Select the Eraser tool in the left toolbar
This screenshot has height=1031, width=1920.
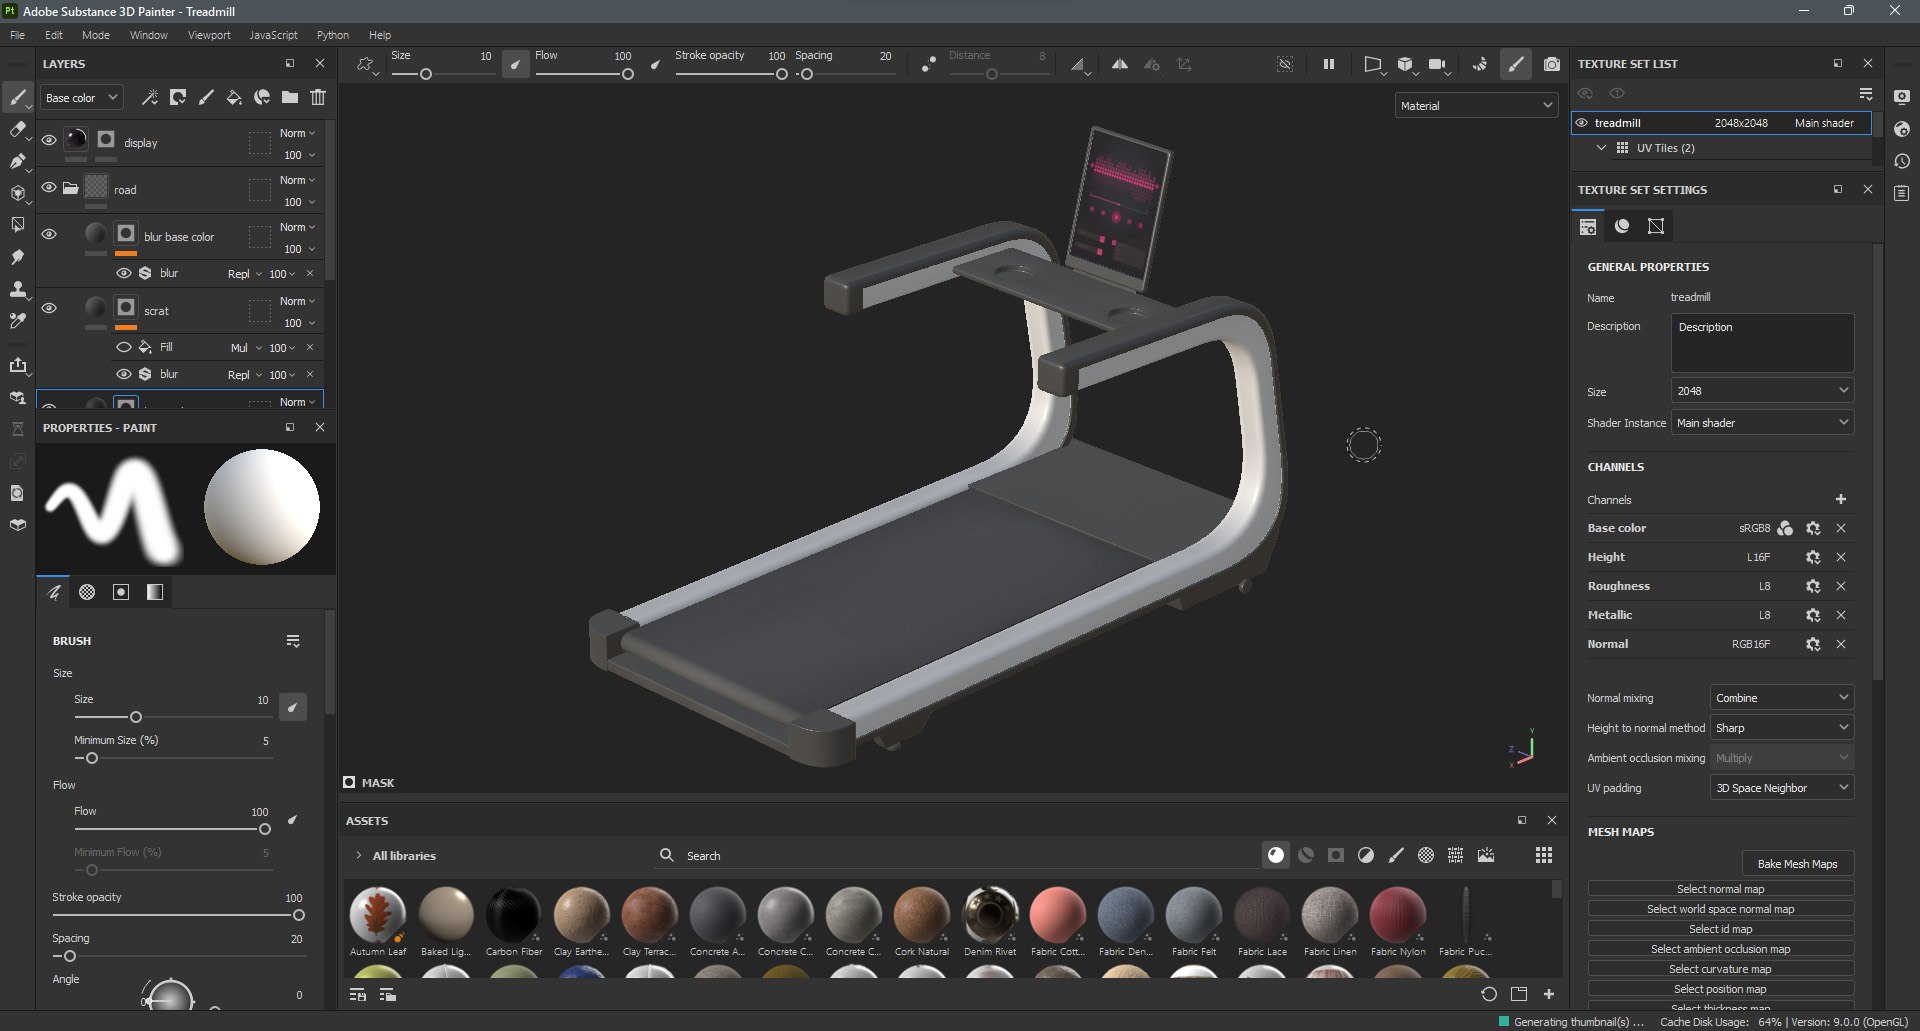pos(17,129)
